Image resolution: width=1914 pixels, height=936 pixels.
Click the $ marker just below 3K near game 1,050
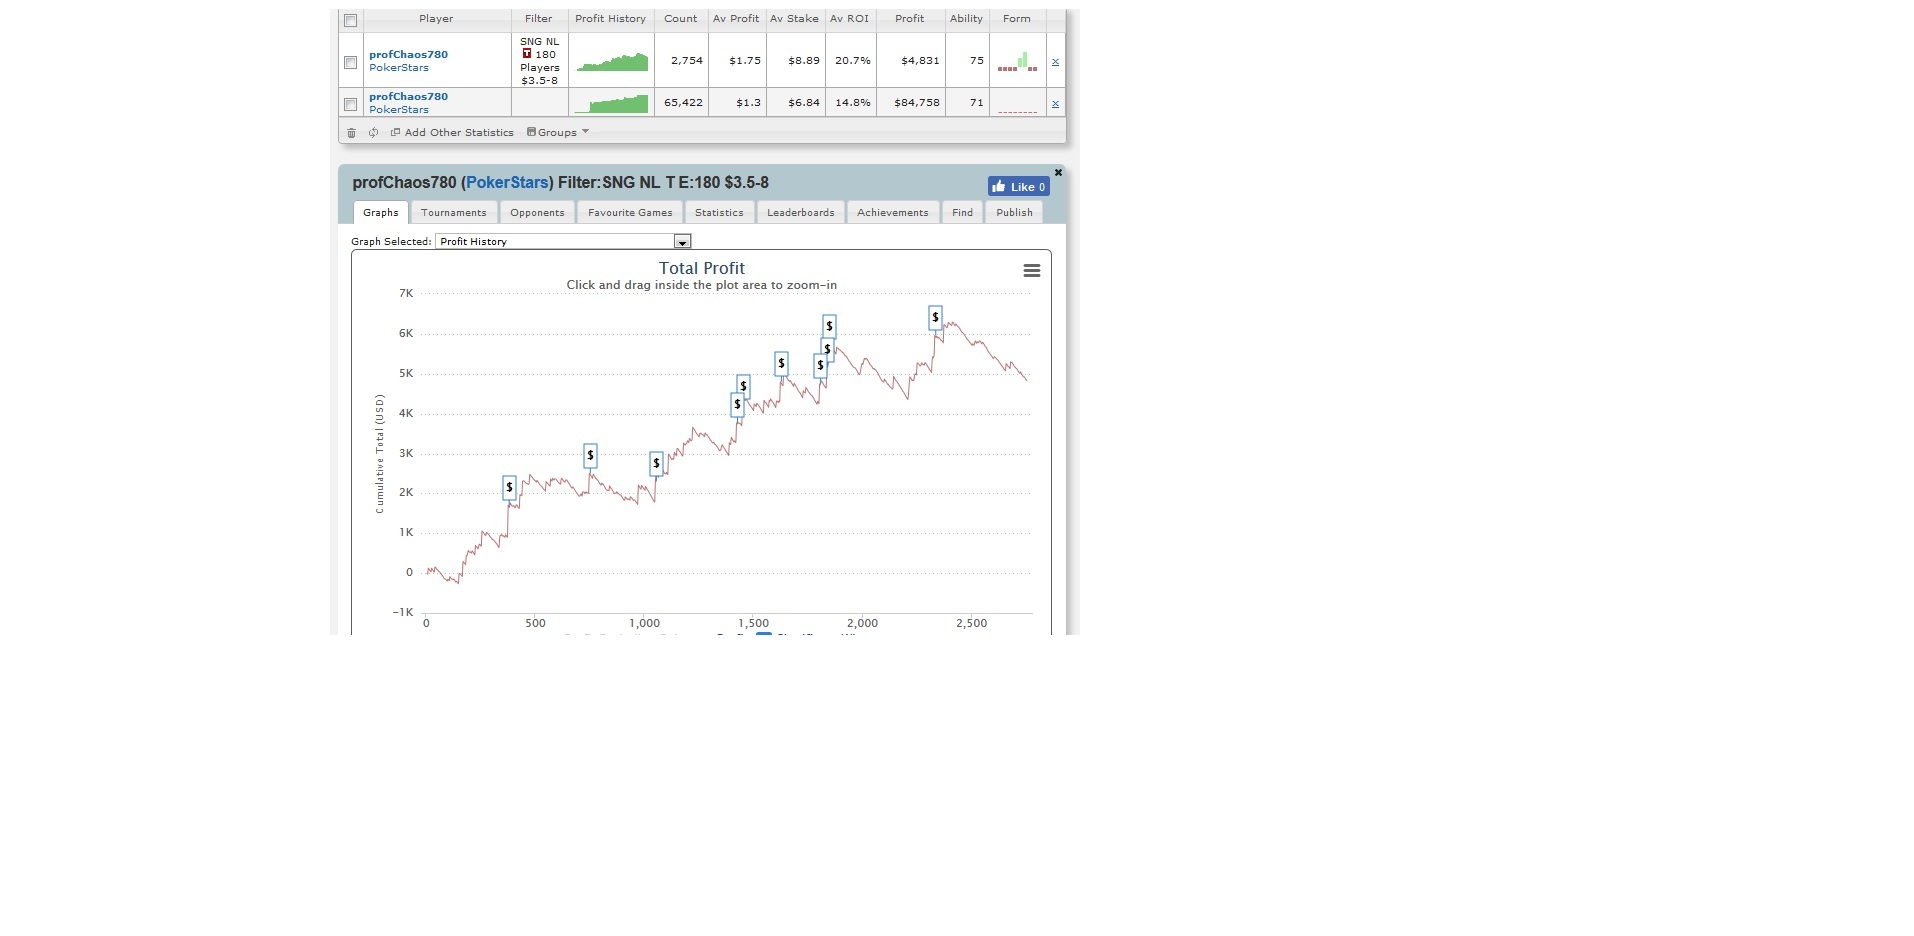[656, 464]
